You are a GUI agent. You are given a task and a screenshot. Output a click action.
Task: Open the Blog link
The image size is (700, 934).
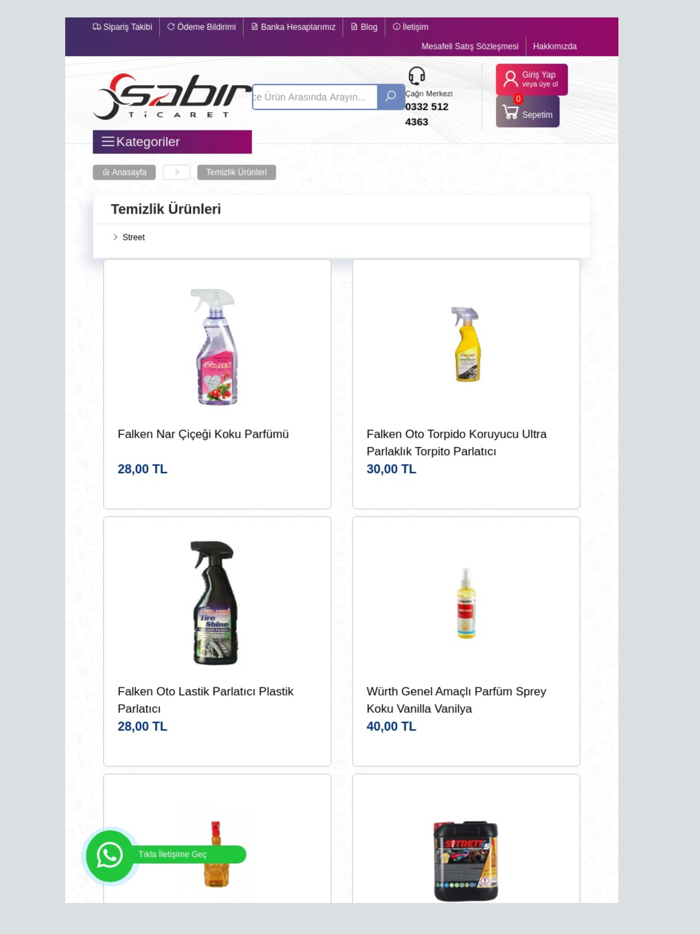click(x=364, y=27)
